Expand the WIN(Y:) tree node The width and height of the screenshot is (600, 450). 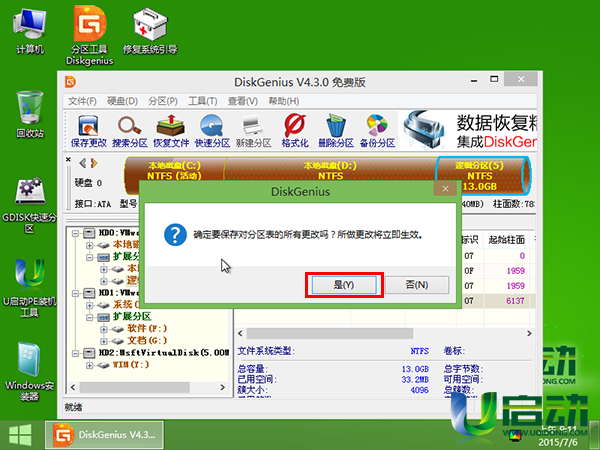[x=90, y=365]
